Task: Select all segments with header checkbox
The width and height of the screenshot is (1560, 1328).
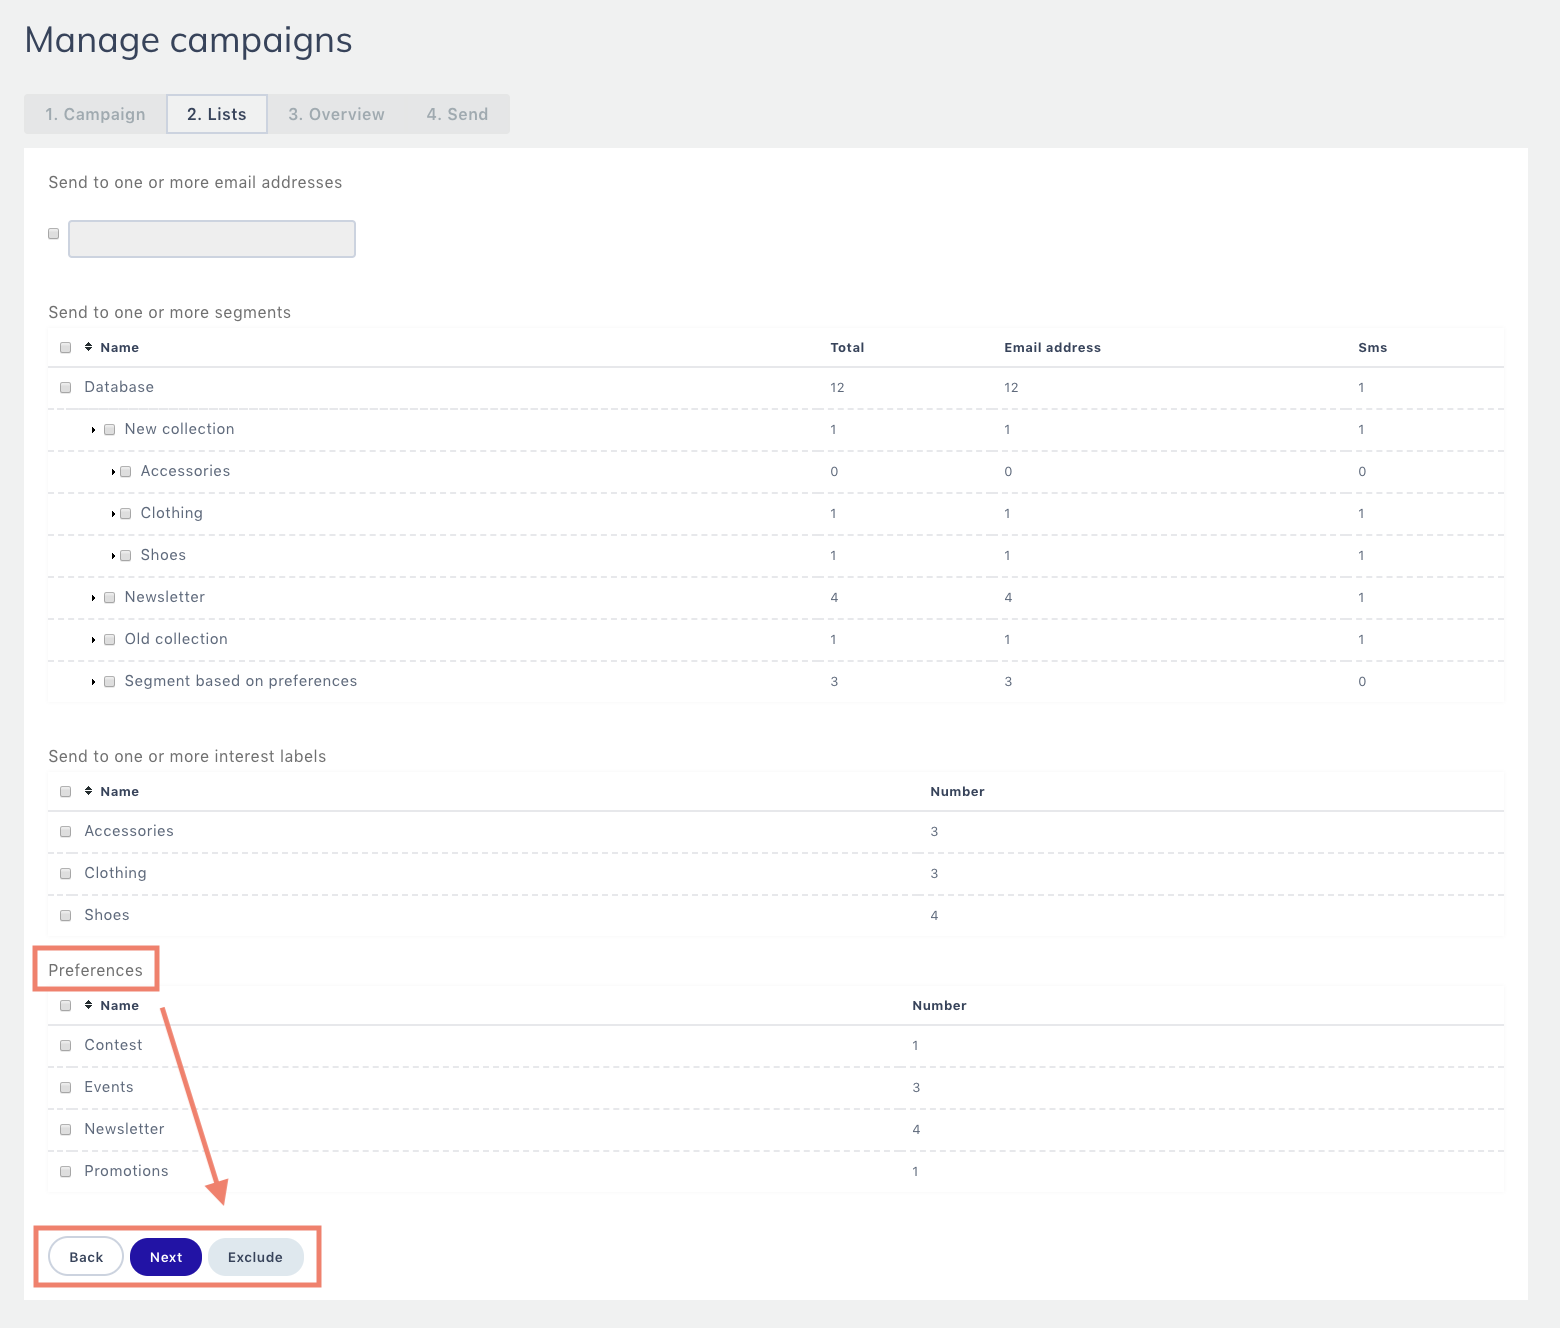Action: pos(66,348)
